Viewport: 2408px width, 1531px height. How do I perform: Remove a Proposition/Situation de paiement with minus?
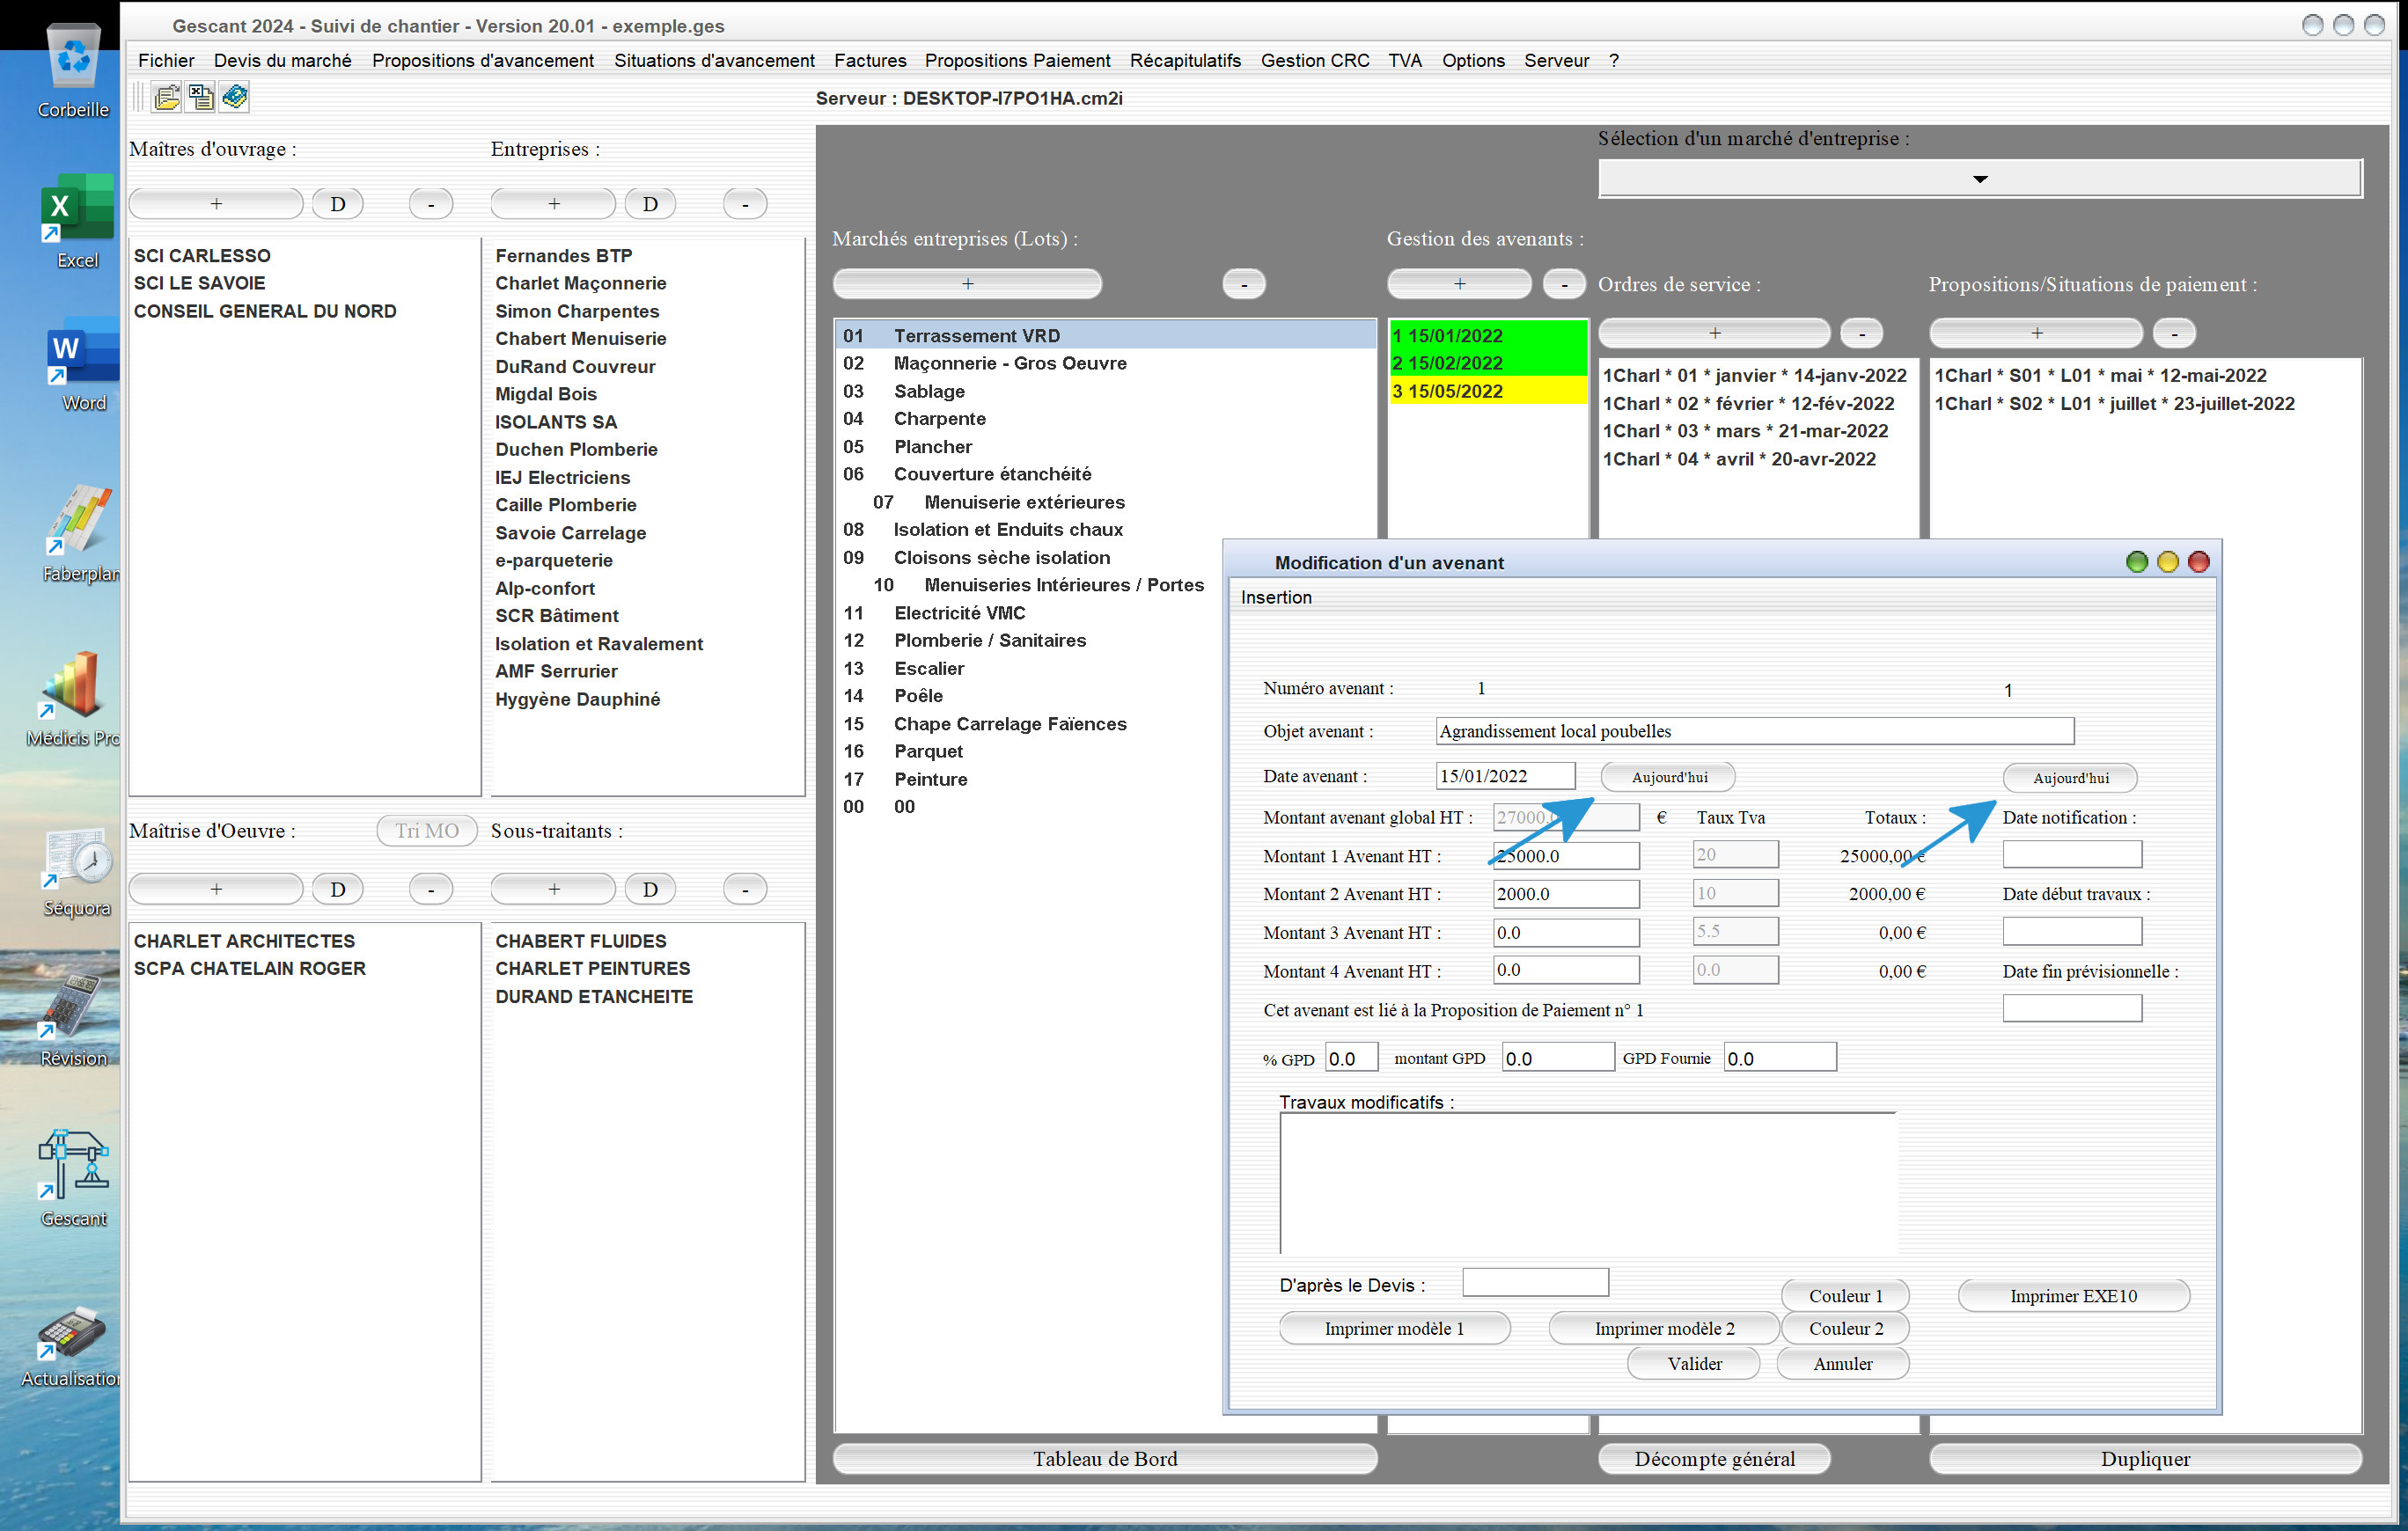(2174, 333)
